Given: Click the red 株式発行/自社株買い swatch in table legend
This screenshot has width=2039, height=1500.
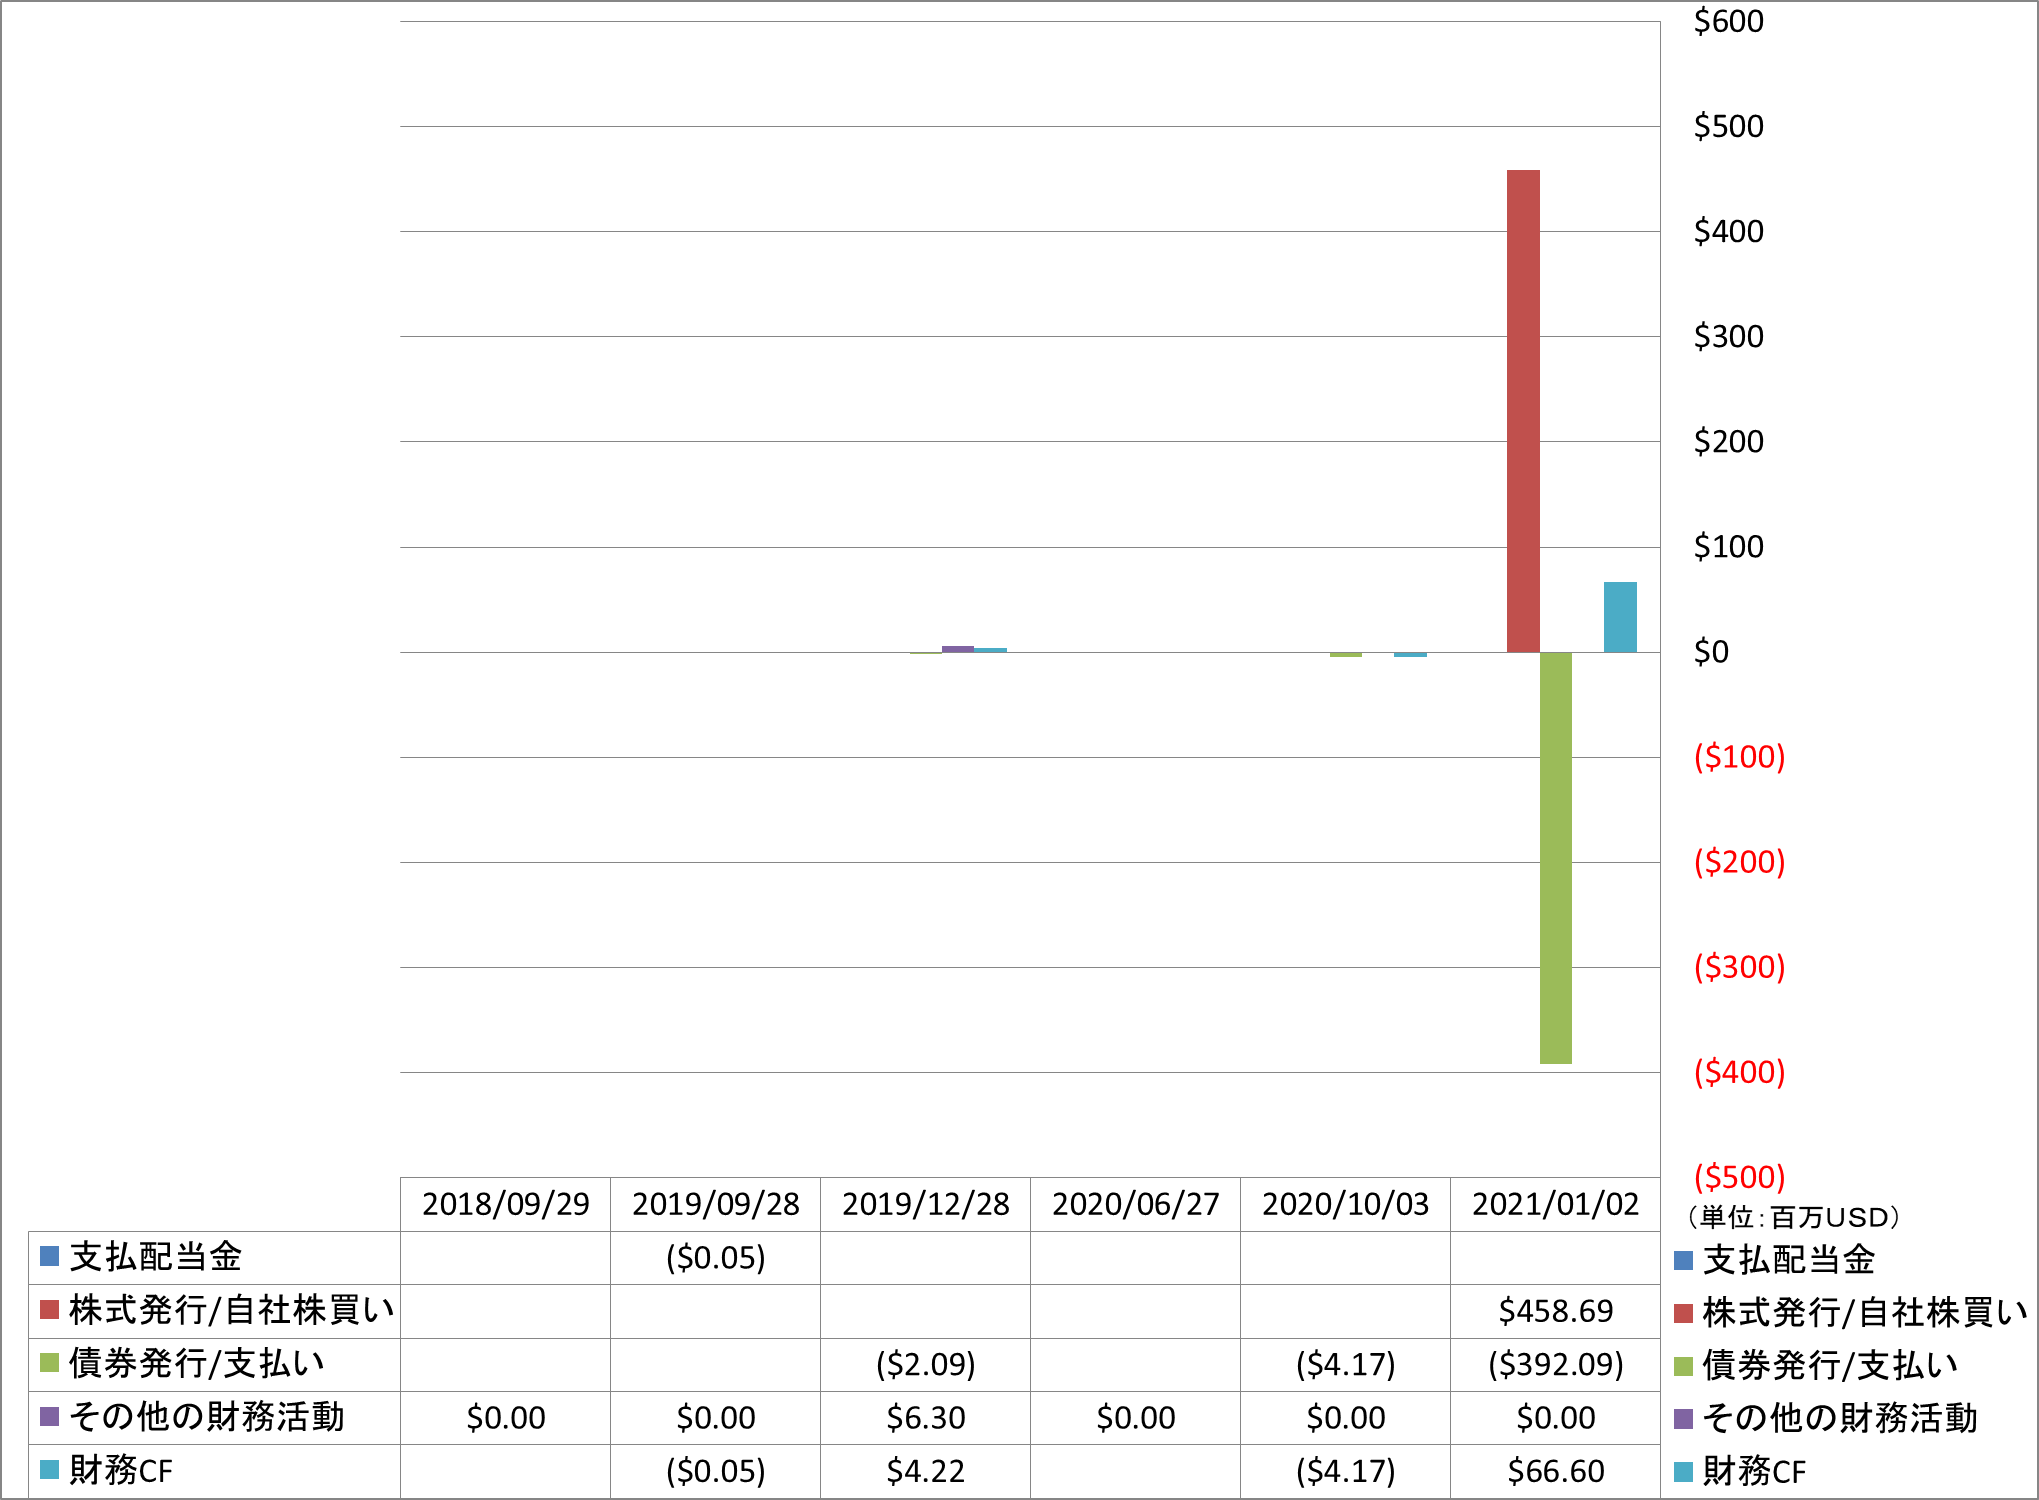Looking at the screenshot, I should [49, 1309].
